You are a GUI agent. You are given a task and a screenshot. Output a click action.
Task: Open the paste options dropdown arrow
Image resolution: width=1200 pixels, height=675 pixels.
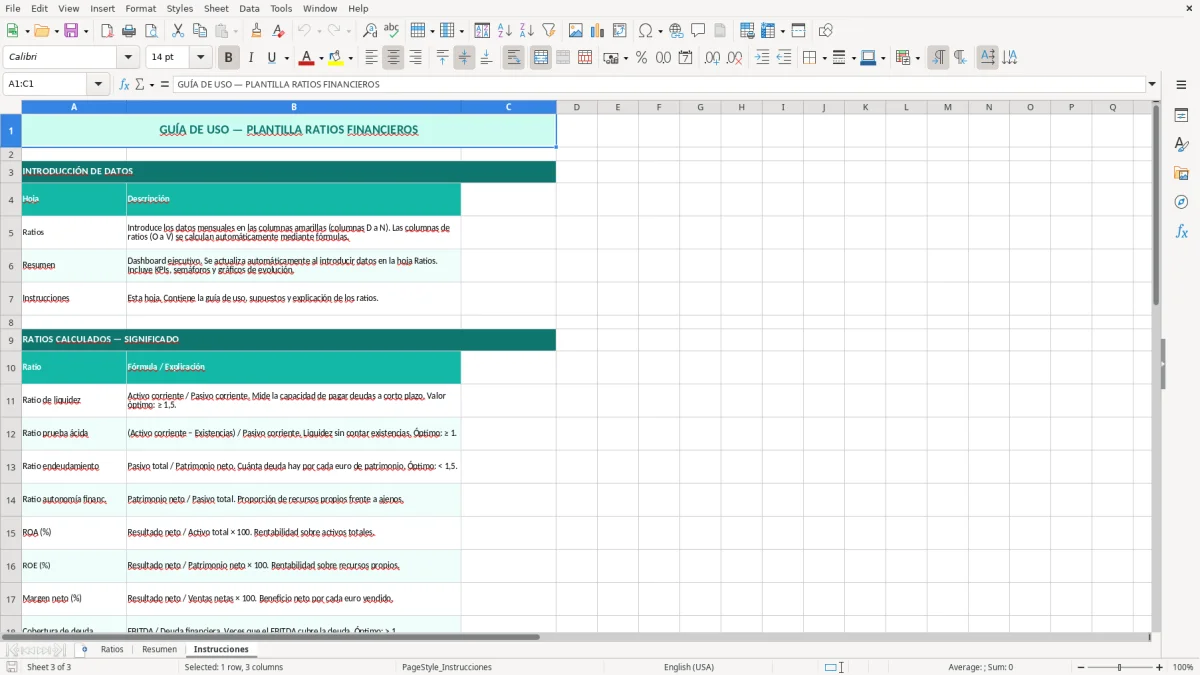point(236,31)
